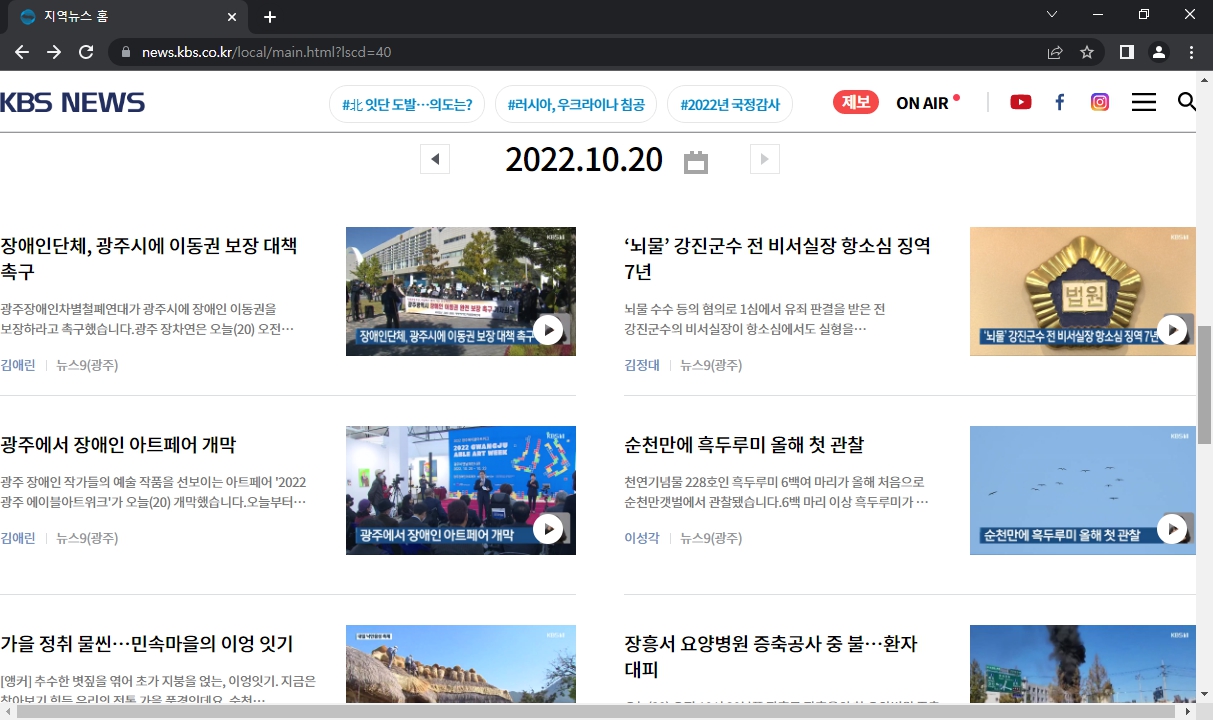Select the 지역뉴스 홈 tab
Image resolution: width=1213 pixels, height=720 pixels.
point(128,17)
